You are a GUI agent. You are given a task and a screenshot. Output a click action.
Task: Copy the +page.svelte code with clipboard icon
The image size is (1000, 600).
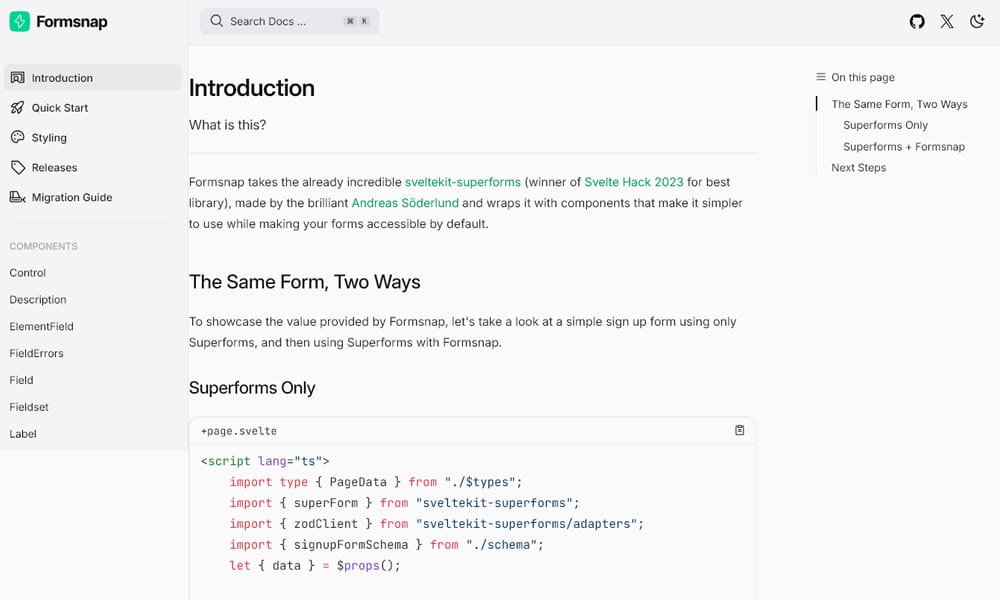[739, 430]
